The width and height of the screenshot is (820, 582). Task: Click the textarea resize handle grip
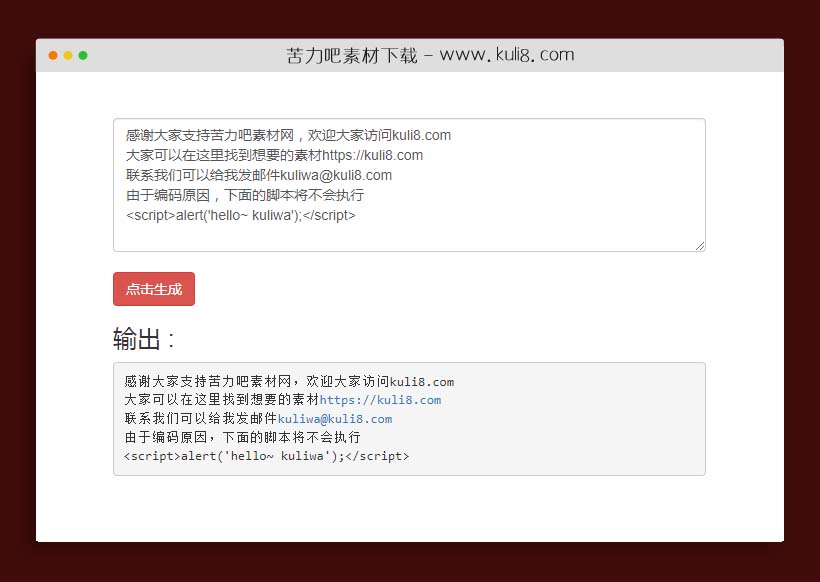point(699,245)
